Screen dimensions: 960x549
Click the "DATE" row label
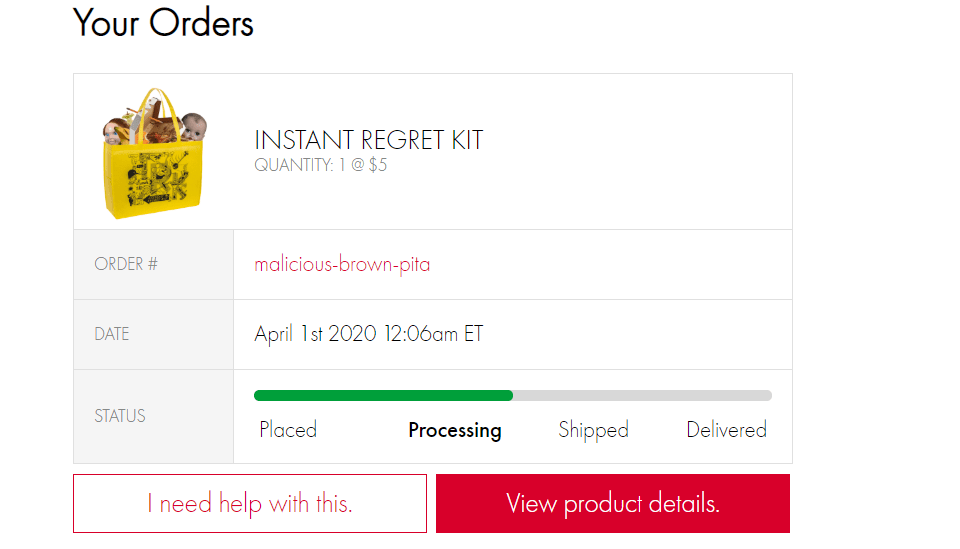tap(112, 334)
